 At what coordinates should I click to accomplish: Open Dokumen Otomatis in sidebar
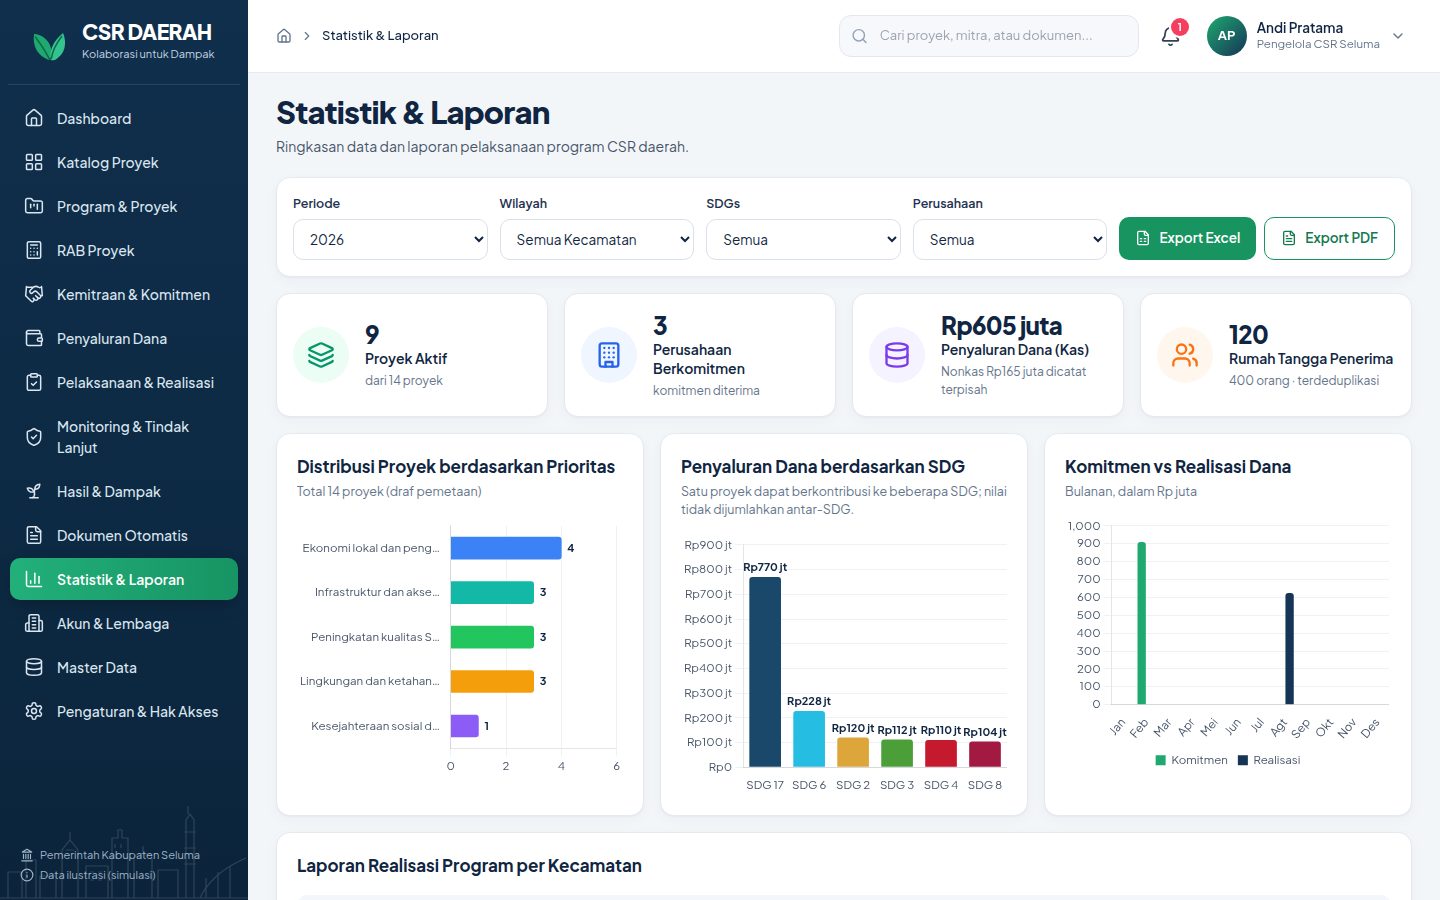124,536
